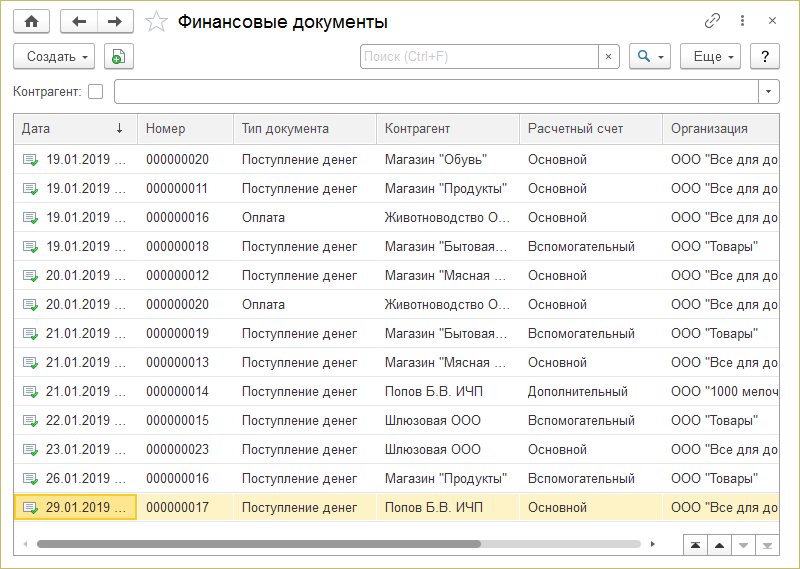Copy link to this form icon
800x569 pixels.
click(712, 21)
